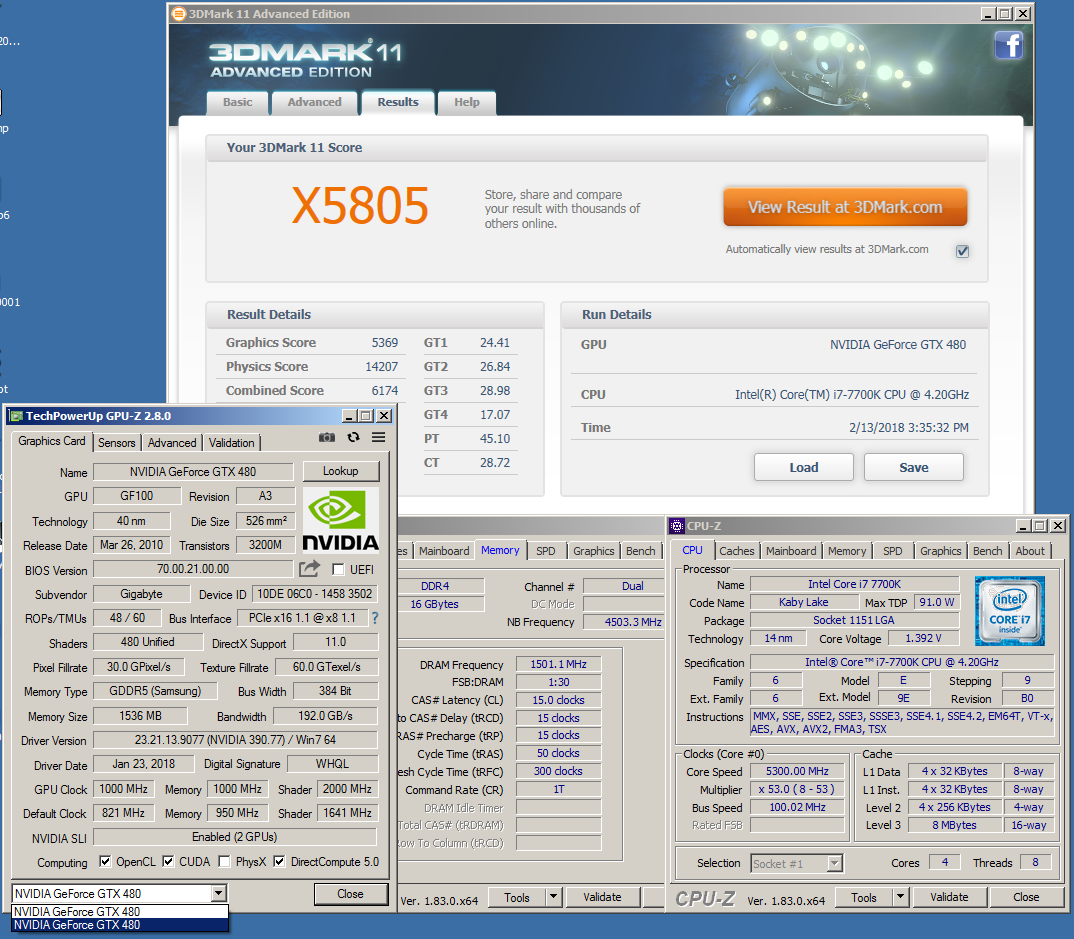Click the 3DMark 11 title bar icon
This screenshot has height=939, width=1074.
pyautogui.click(x=178, y=14)
